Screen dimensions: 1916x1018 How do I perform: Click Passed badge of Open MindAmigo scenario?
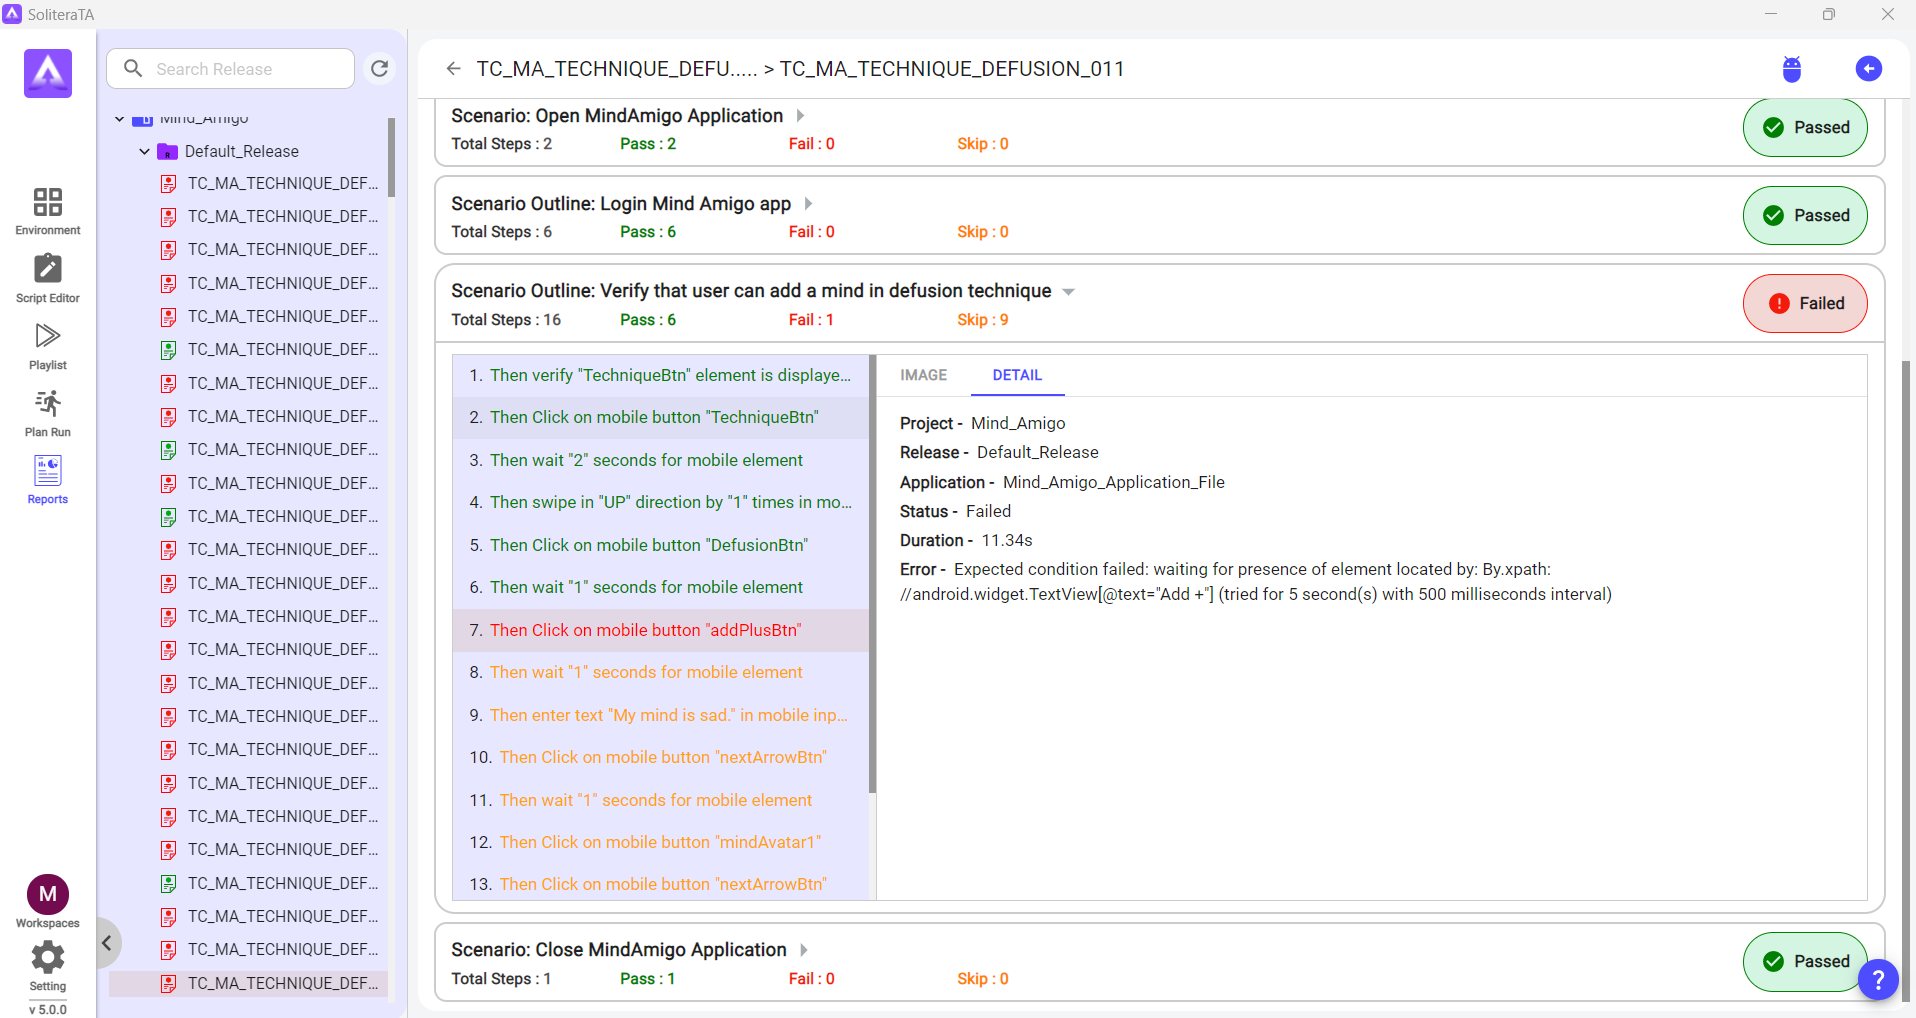pyautogui.click(x=1805, y=128)
